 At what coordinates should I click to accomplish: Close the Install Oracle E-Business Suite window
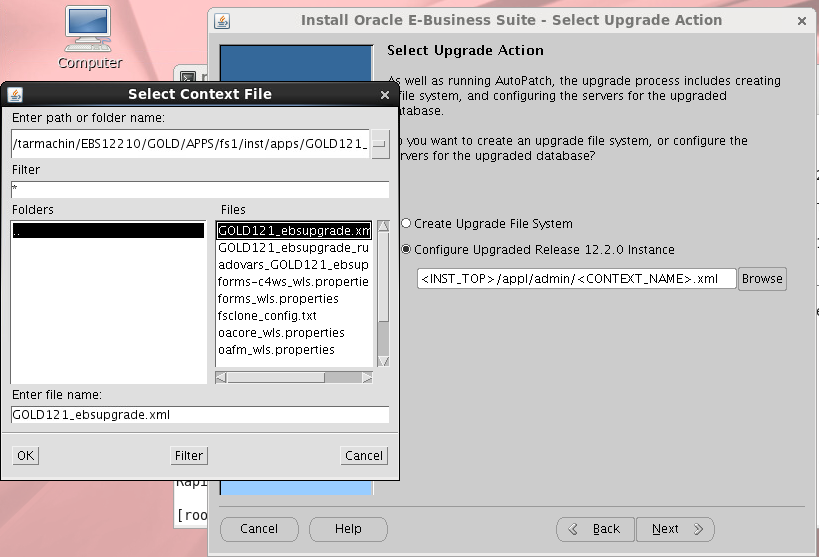point(802,21)
